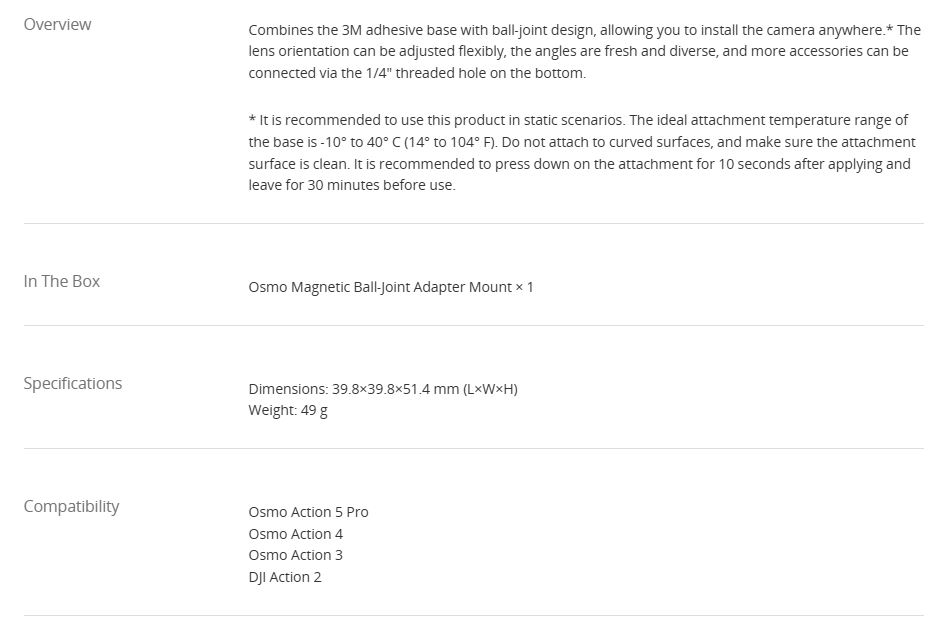This screenshot has width=943, height=625.
Task: Click the Compatibility section heading
Action: point(71,506)
